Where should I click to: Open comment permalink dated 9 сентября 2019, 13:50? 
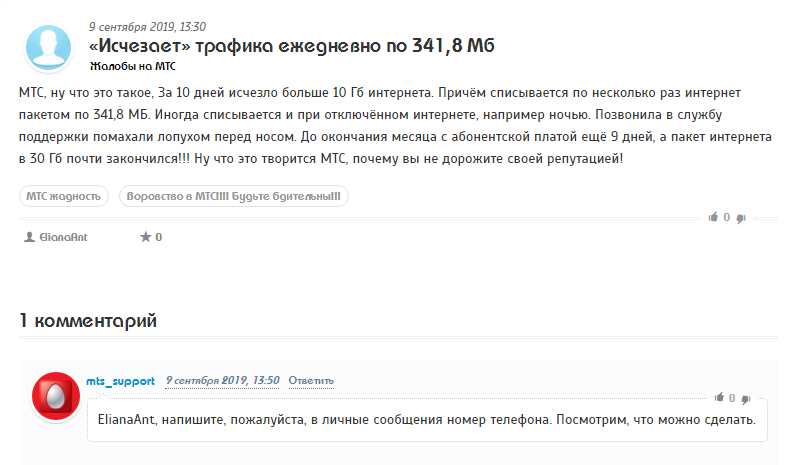(223, 381)
